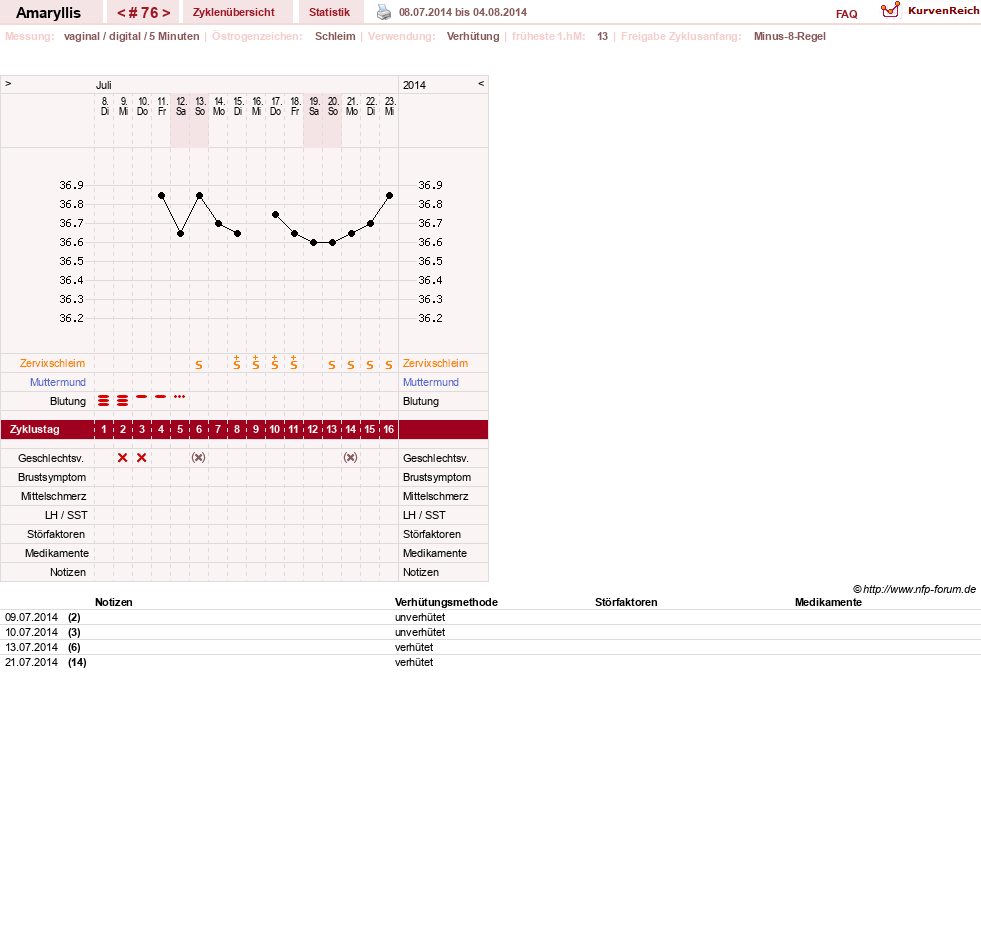Collapse chart with the top-right < arrow

click(x=481, y=83)
